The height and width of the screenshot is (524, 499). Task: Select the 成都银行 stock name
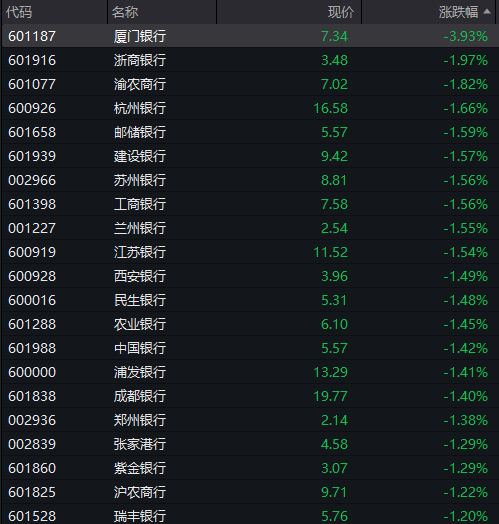(x=140, y=396)
